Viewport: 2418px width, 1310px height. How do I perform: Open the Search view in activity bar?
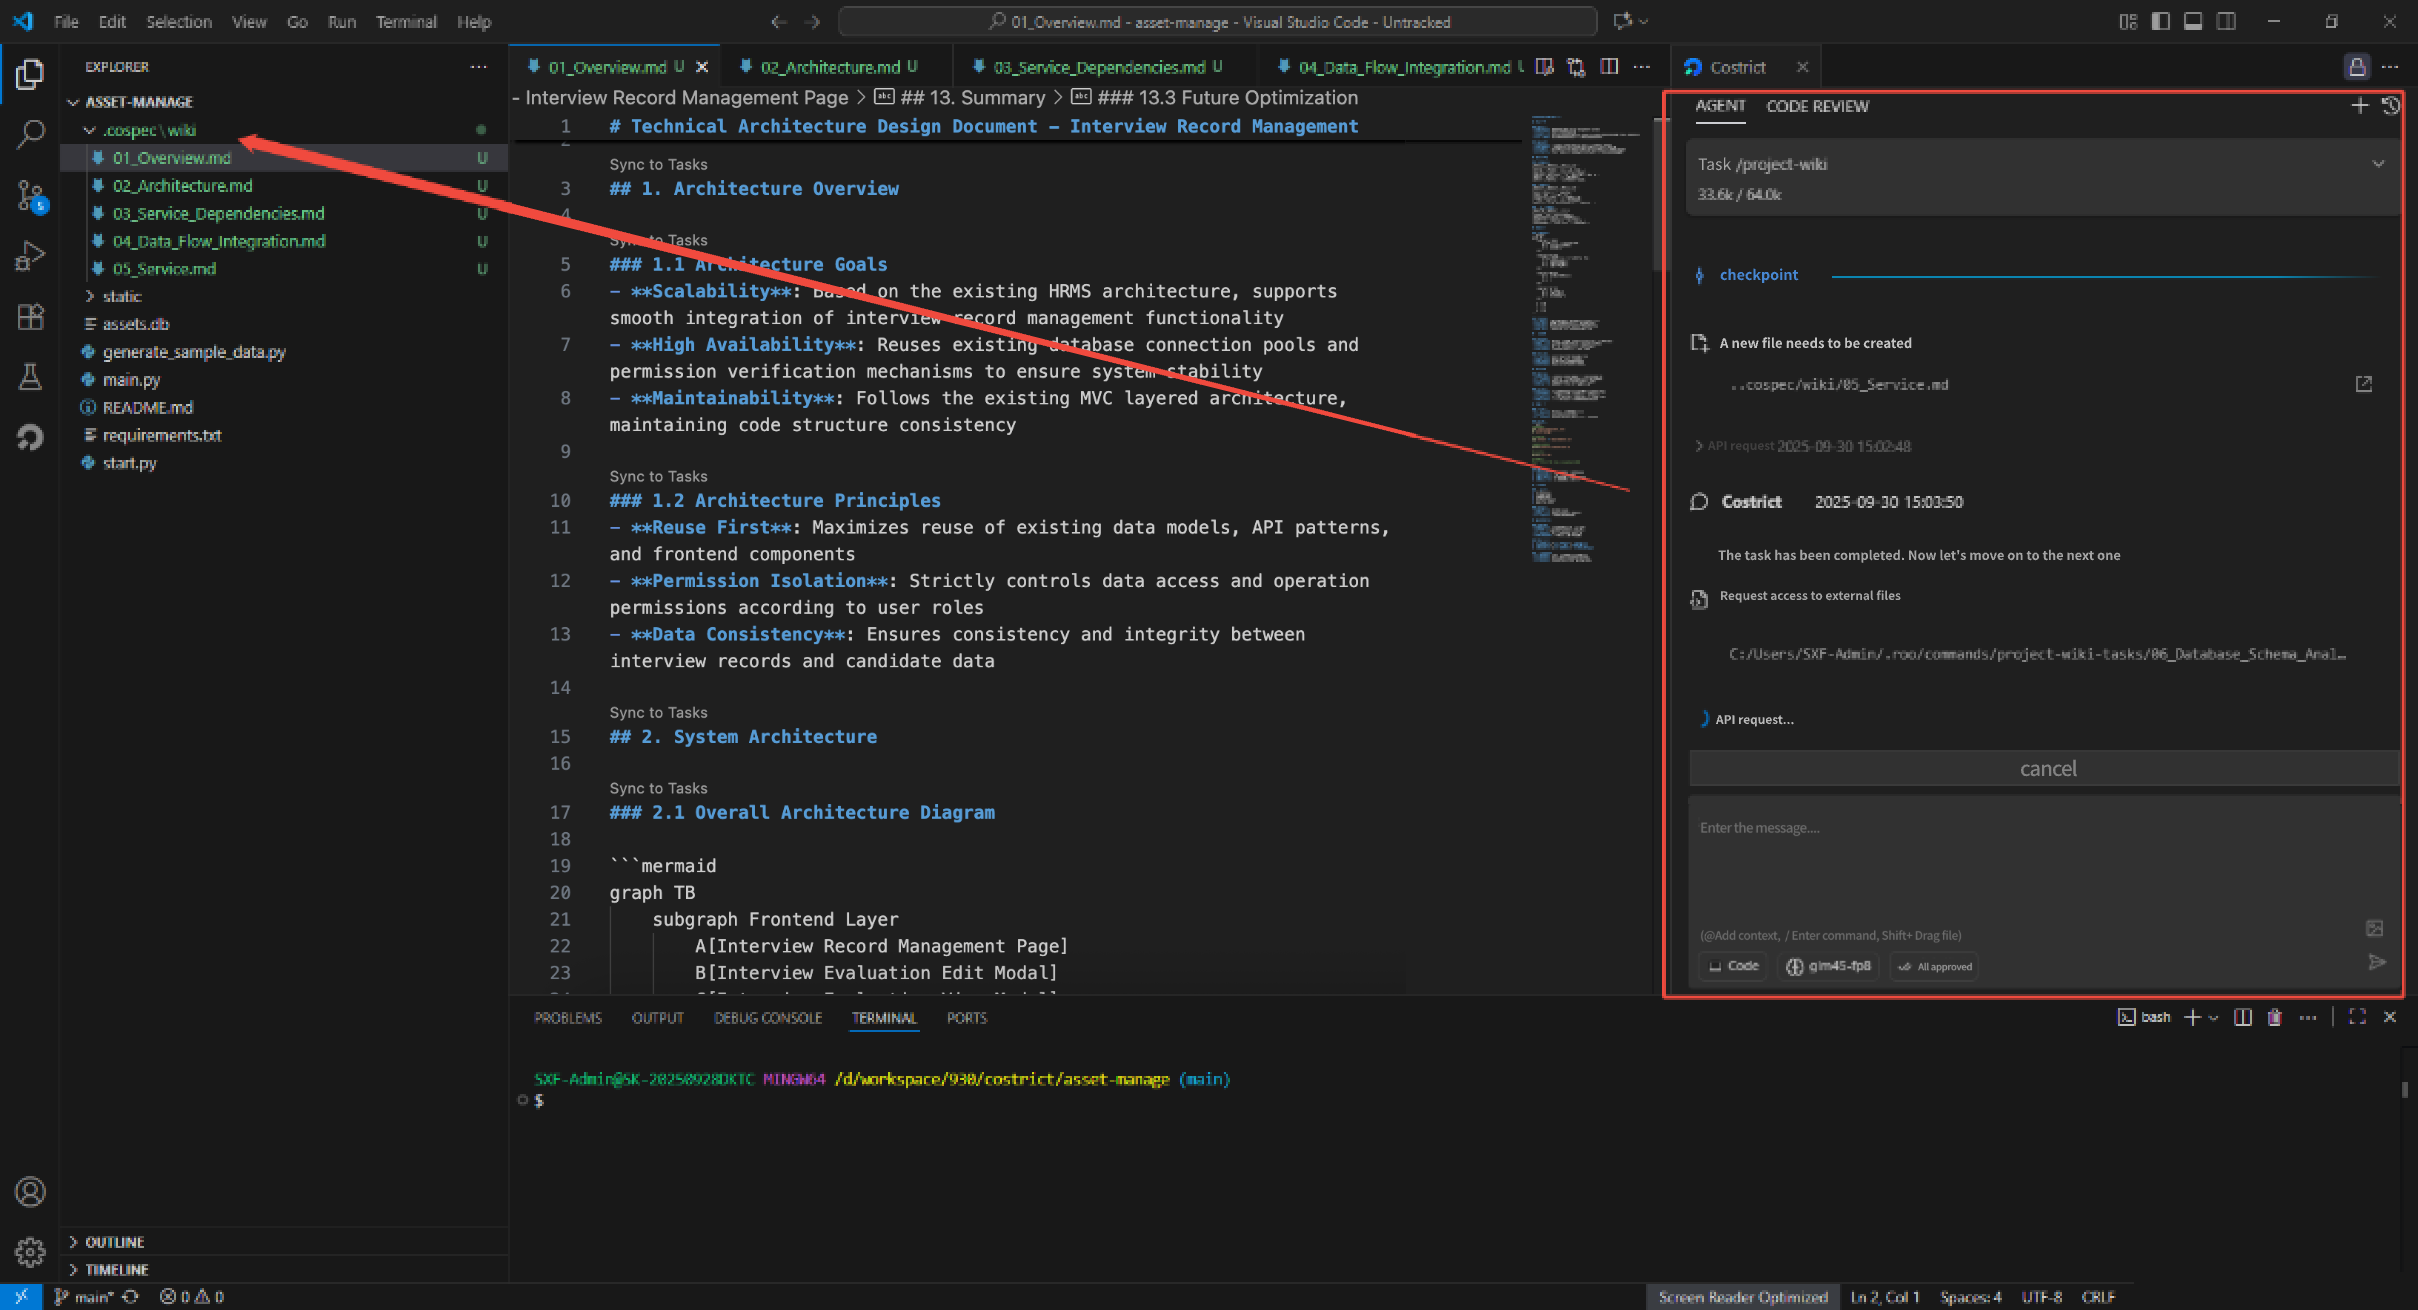pos(30,134)
